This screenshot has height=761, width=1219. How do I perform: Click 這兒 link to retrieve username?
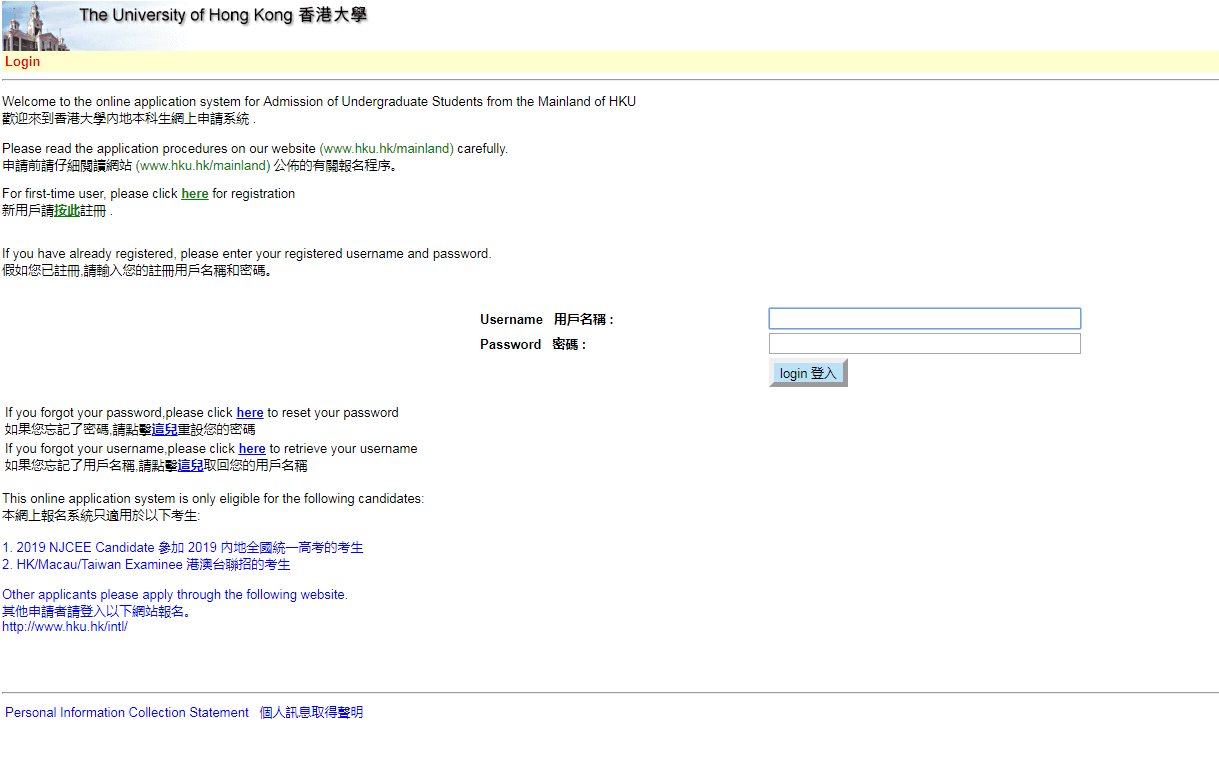click(x=190, y=466)
